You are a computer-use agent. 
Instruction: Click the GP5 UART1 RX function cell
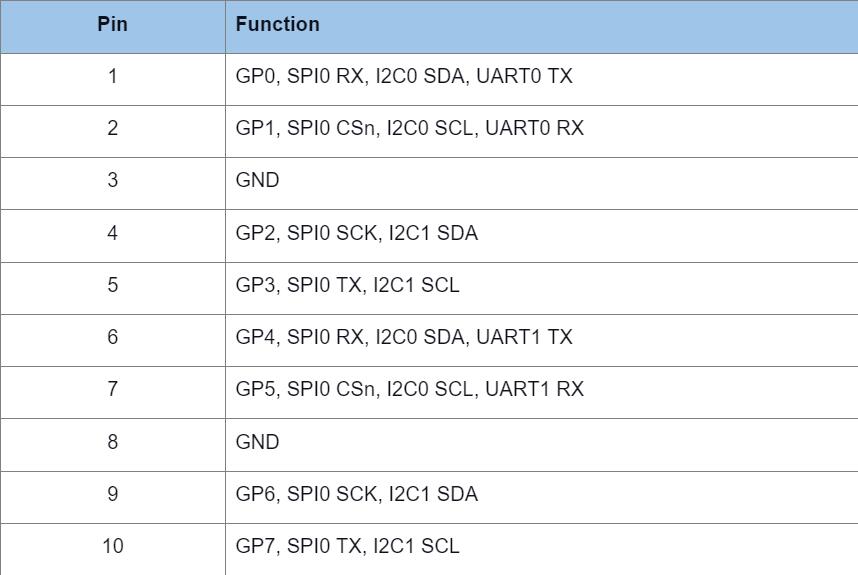point(409,389)
